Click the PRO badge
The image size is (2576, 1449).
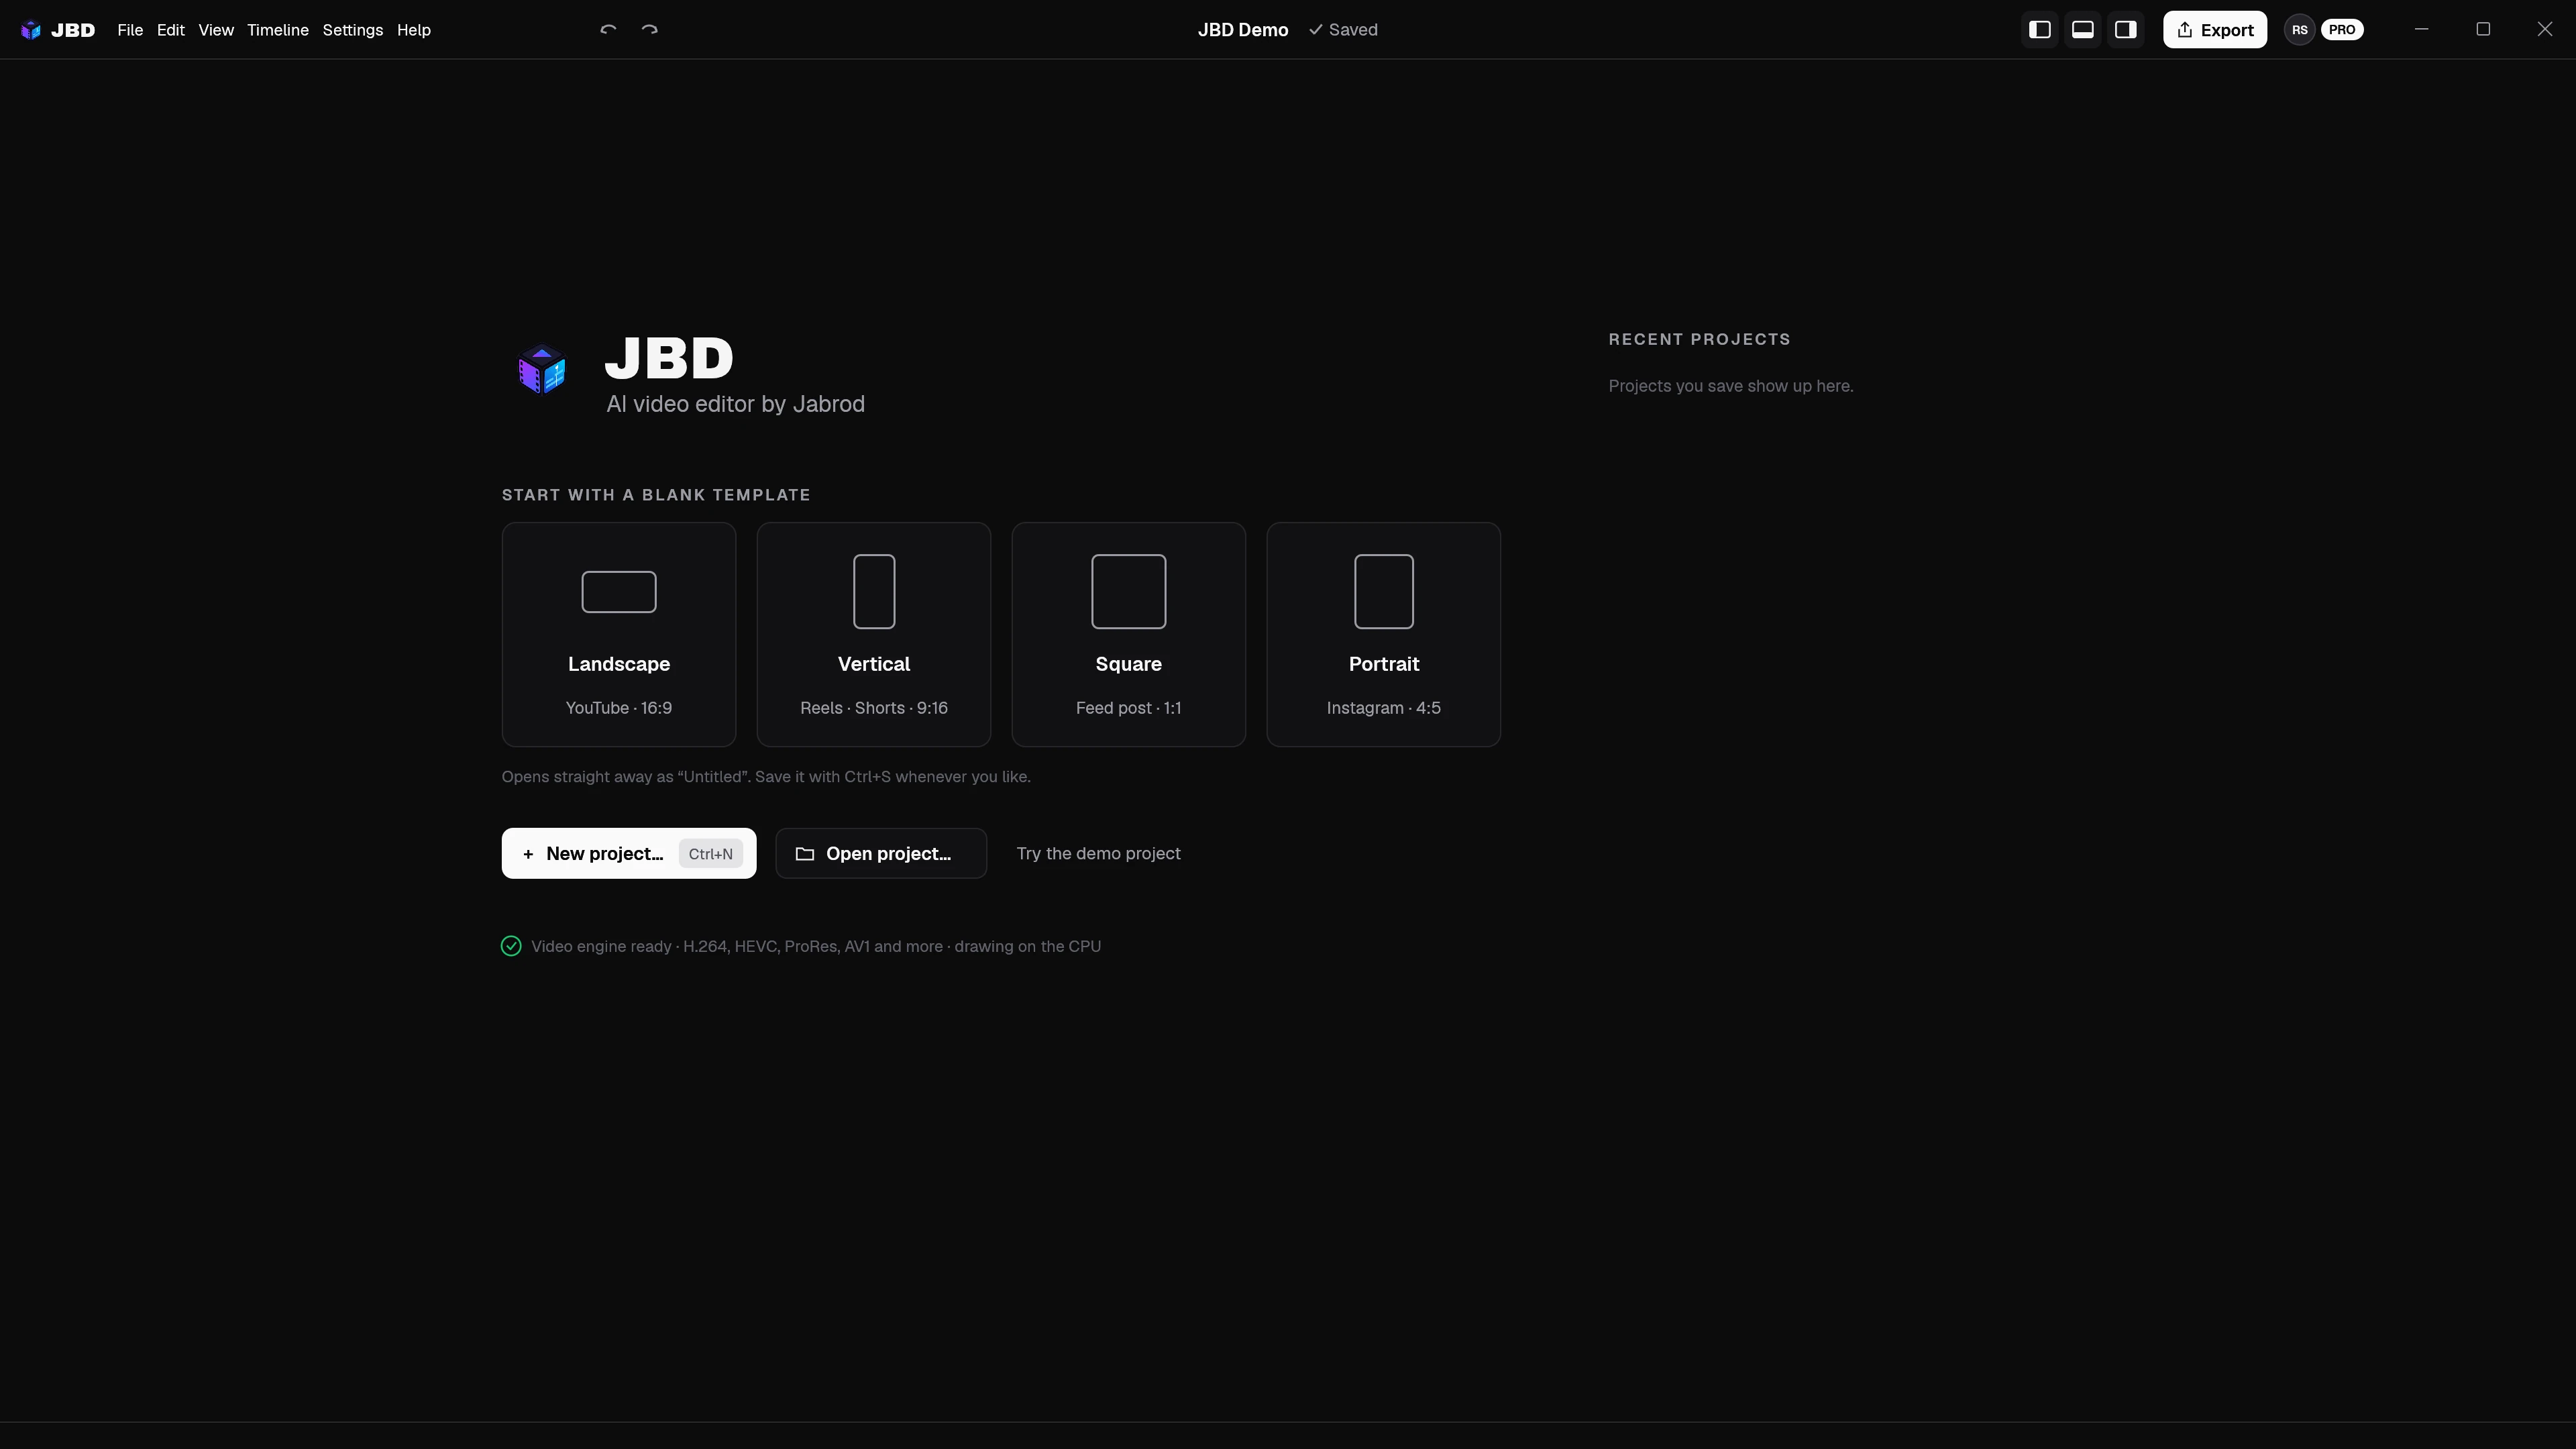(x=2342, y=30)
